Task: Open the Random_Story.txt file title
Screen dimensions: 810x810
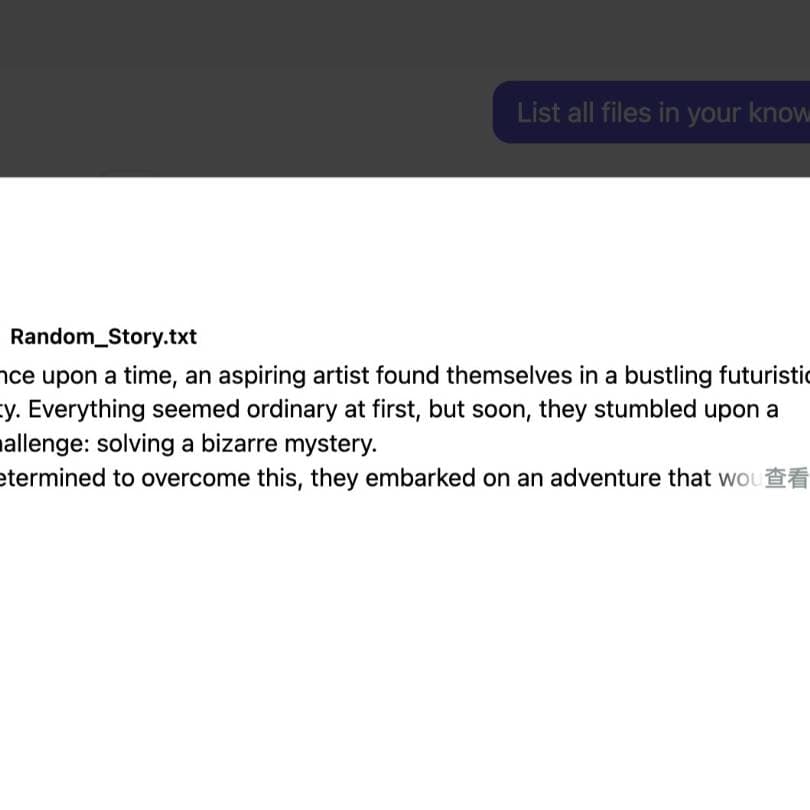Action: (103, 337)
